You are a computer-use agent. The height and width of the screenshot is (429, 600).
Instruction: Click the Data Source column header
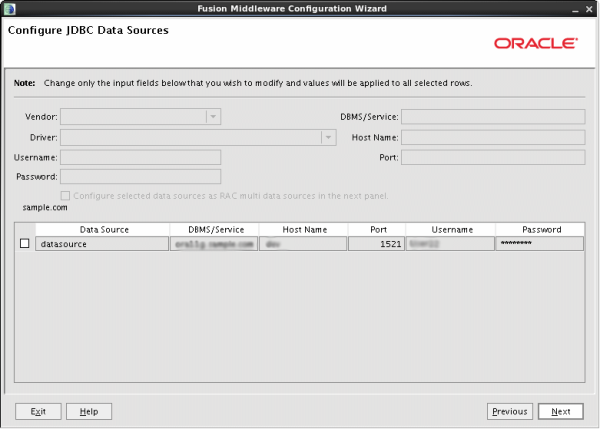(102, 230)
